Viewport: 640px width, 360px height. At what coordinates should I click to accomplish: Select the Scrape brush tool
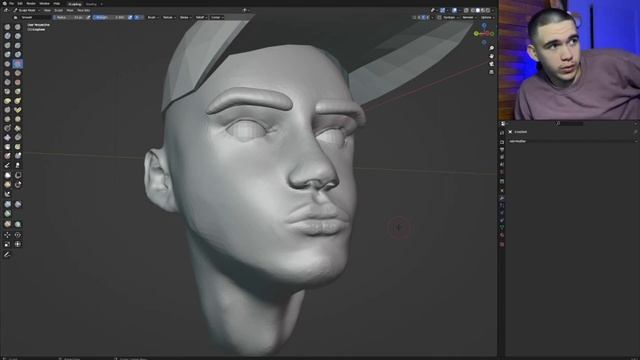(x=8, y=82)
